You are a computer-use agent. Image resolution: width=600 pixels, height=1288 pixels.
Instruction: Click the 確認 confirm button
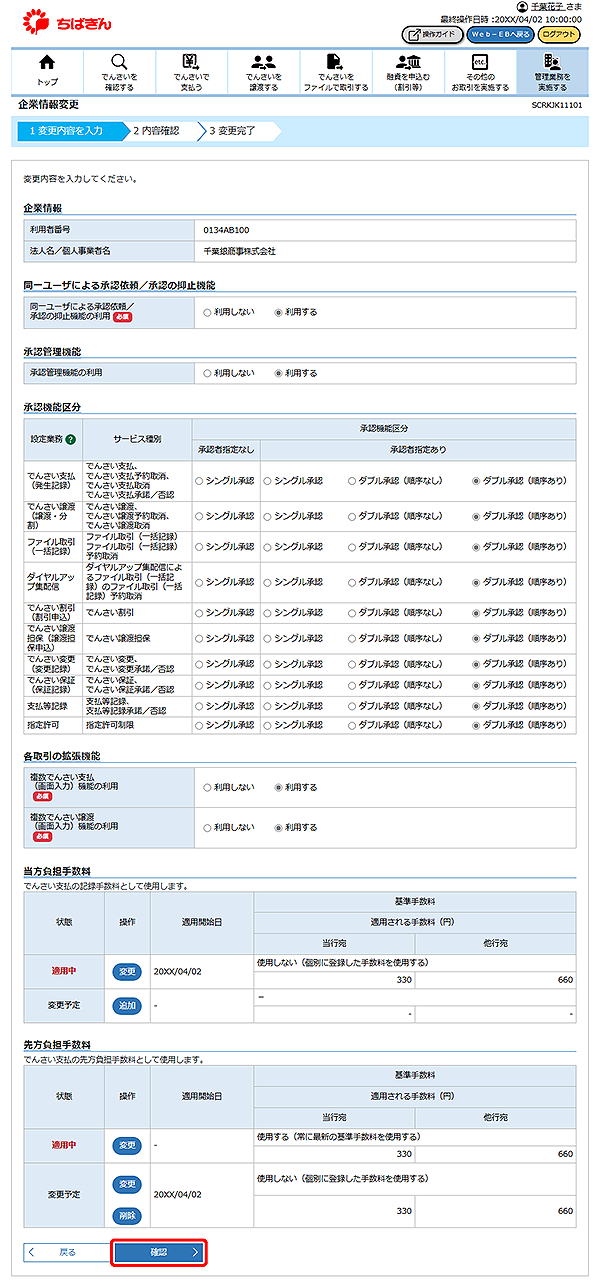click(x=159, y=1252)
